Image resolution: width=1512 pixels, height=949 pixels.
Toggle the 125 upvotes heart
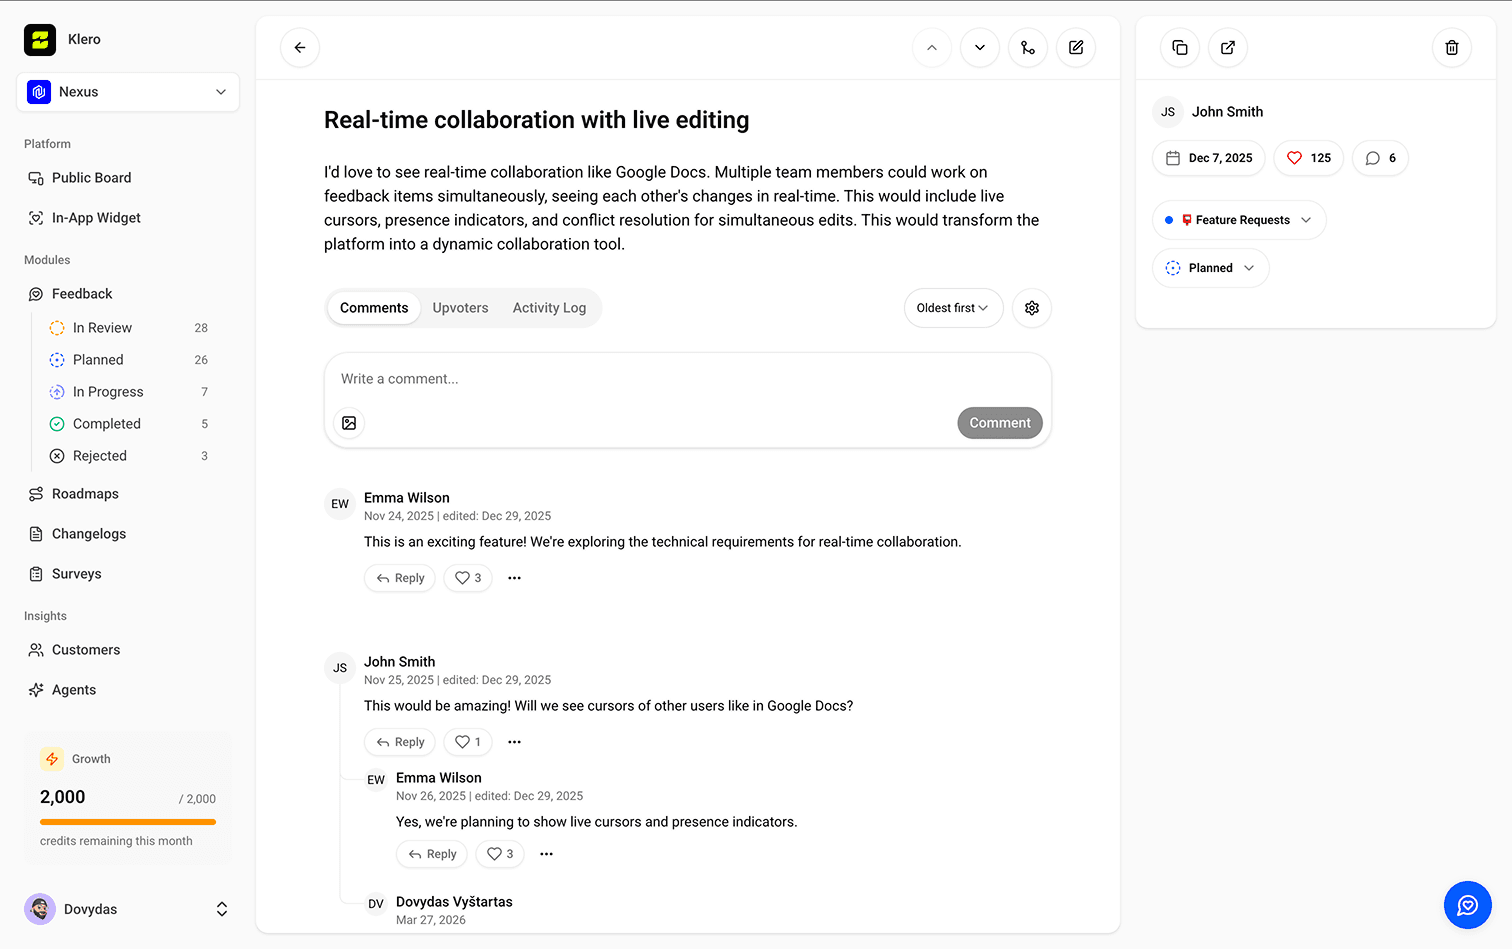[1309, 158]
